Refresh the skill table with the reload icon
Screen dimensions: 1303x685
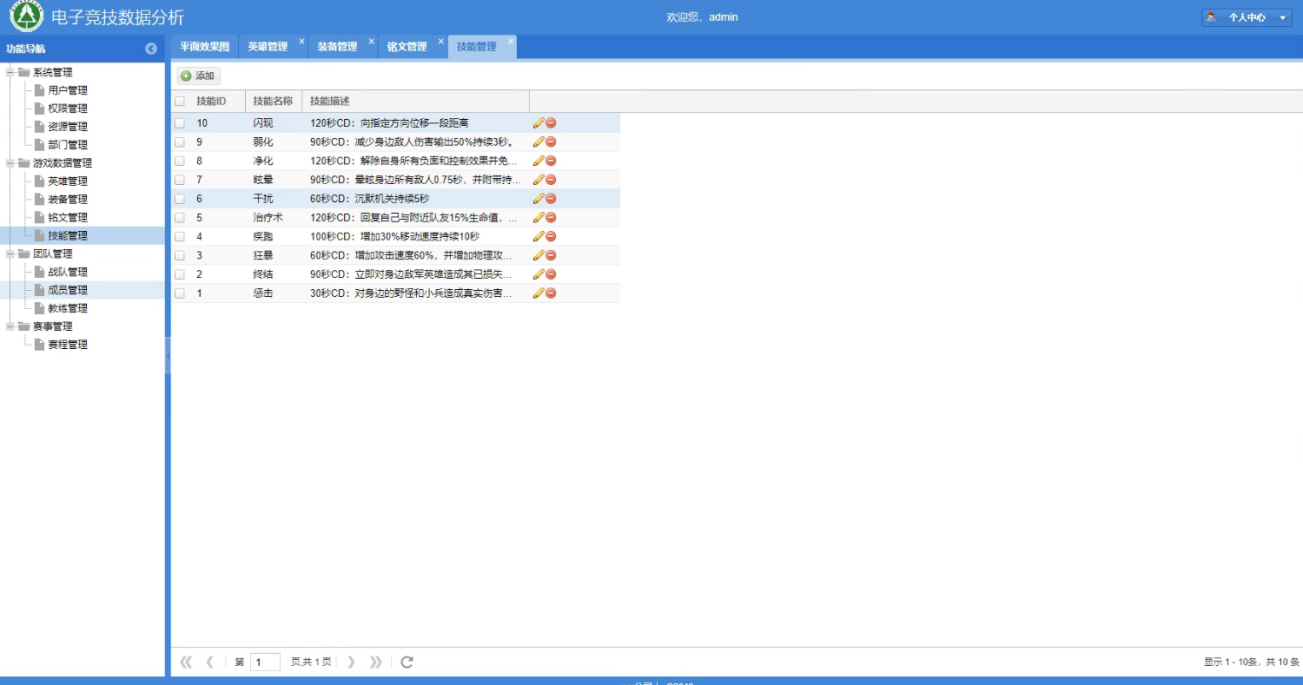(407, 661)
